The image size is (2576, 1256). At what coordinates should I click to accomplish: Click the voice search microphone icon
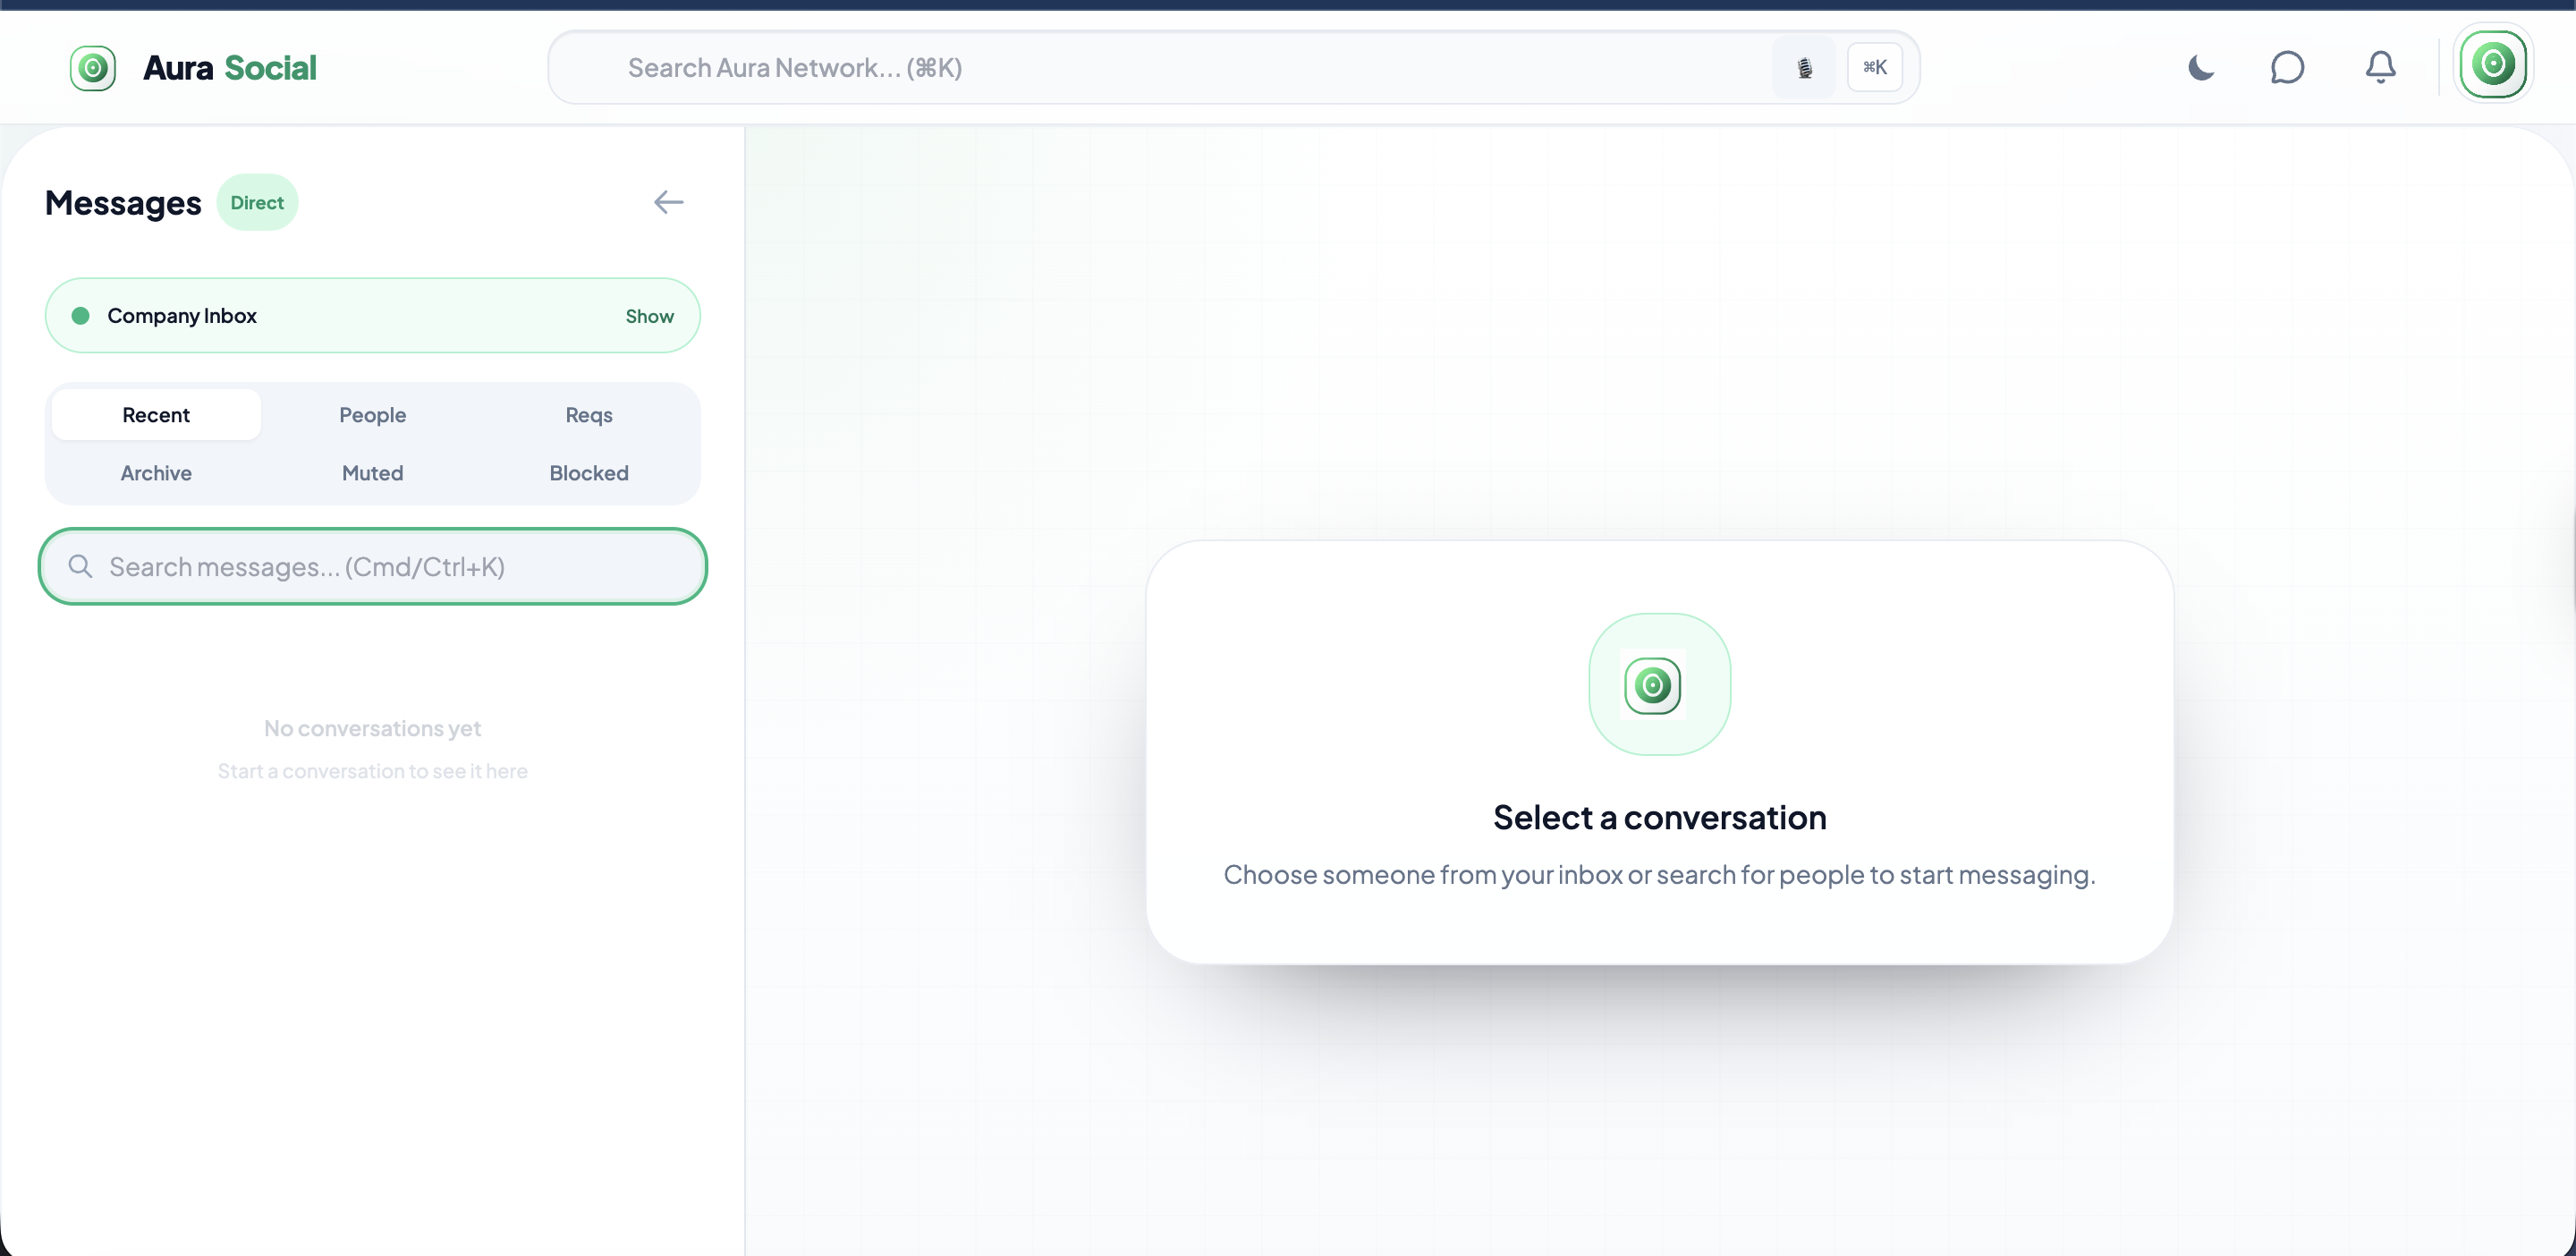(x=1803, y=67)
